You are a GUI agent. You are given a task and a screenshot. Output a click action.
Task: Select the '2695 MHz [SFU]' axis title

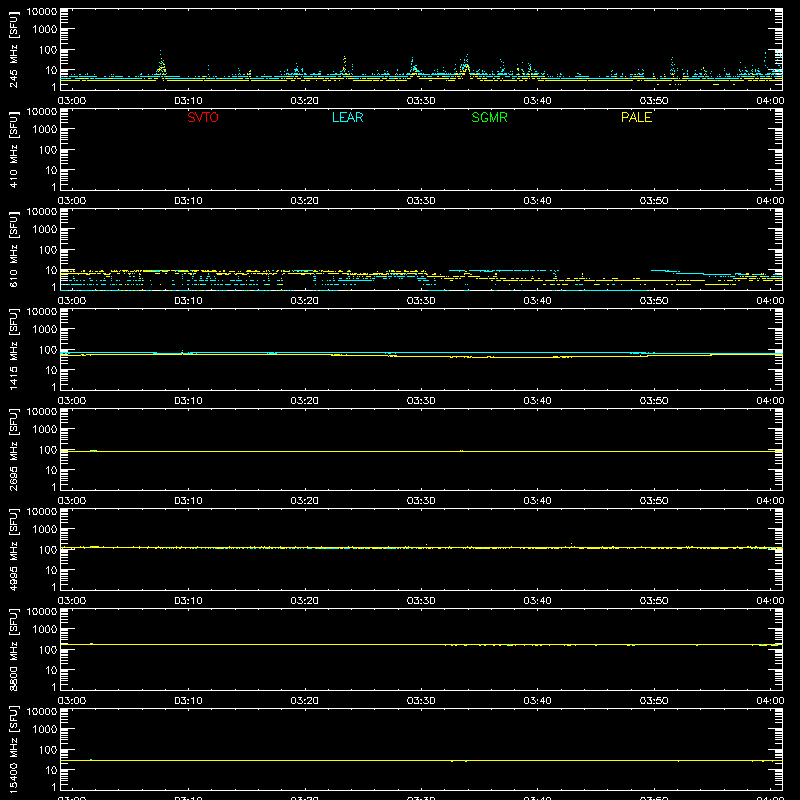click(13, 449)
